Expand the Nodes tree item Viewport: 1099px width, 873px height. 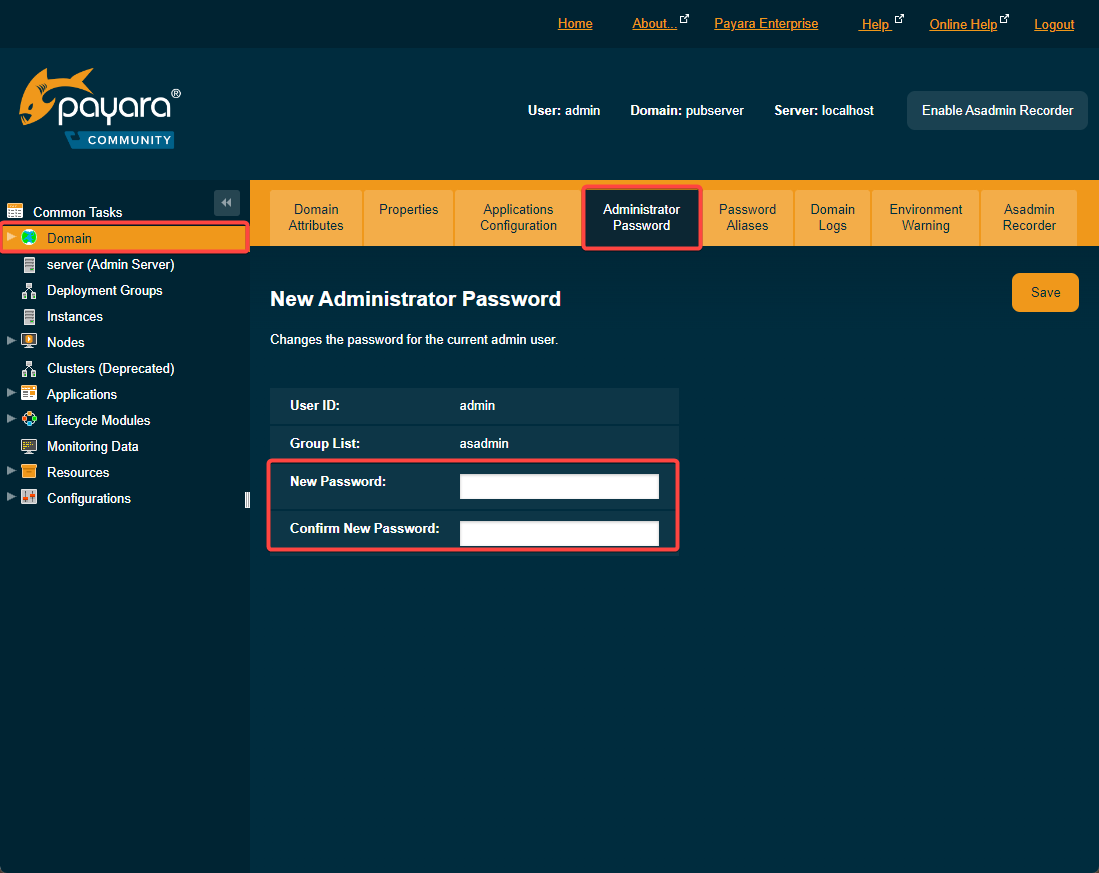11,341
